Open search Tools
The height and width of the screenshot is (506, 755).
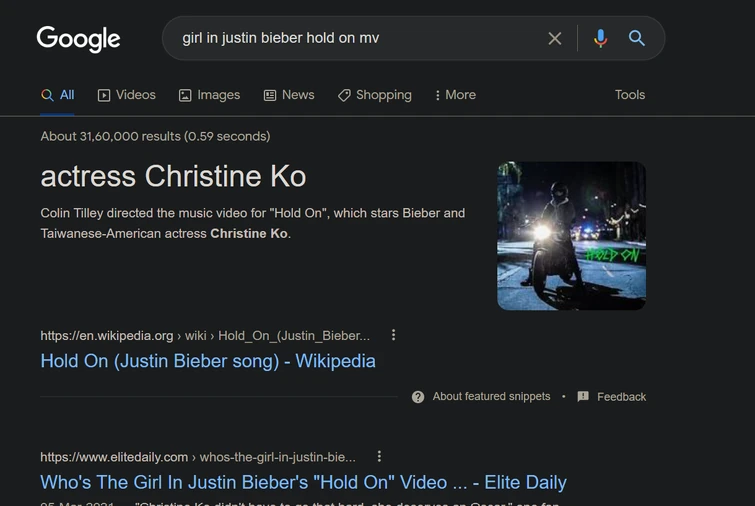pyautogui.click(x=630, y=95)
